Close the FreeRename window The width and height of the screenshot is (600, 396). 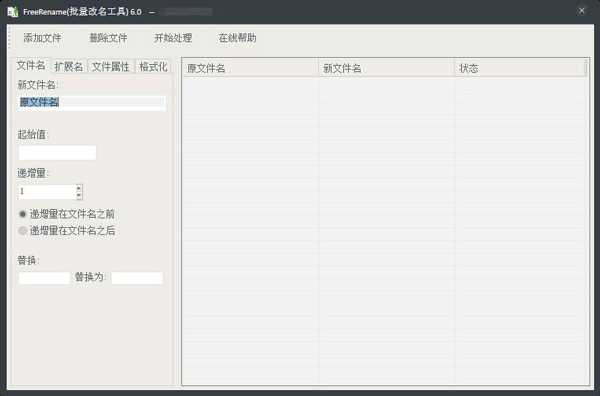582,11
